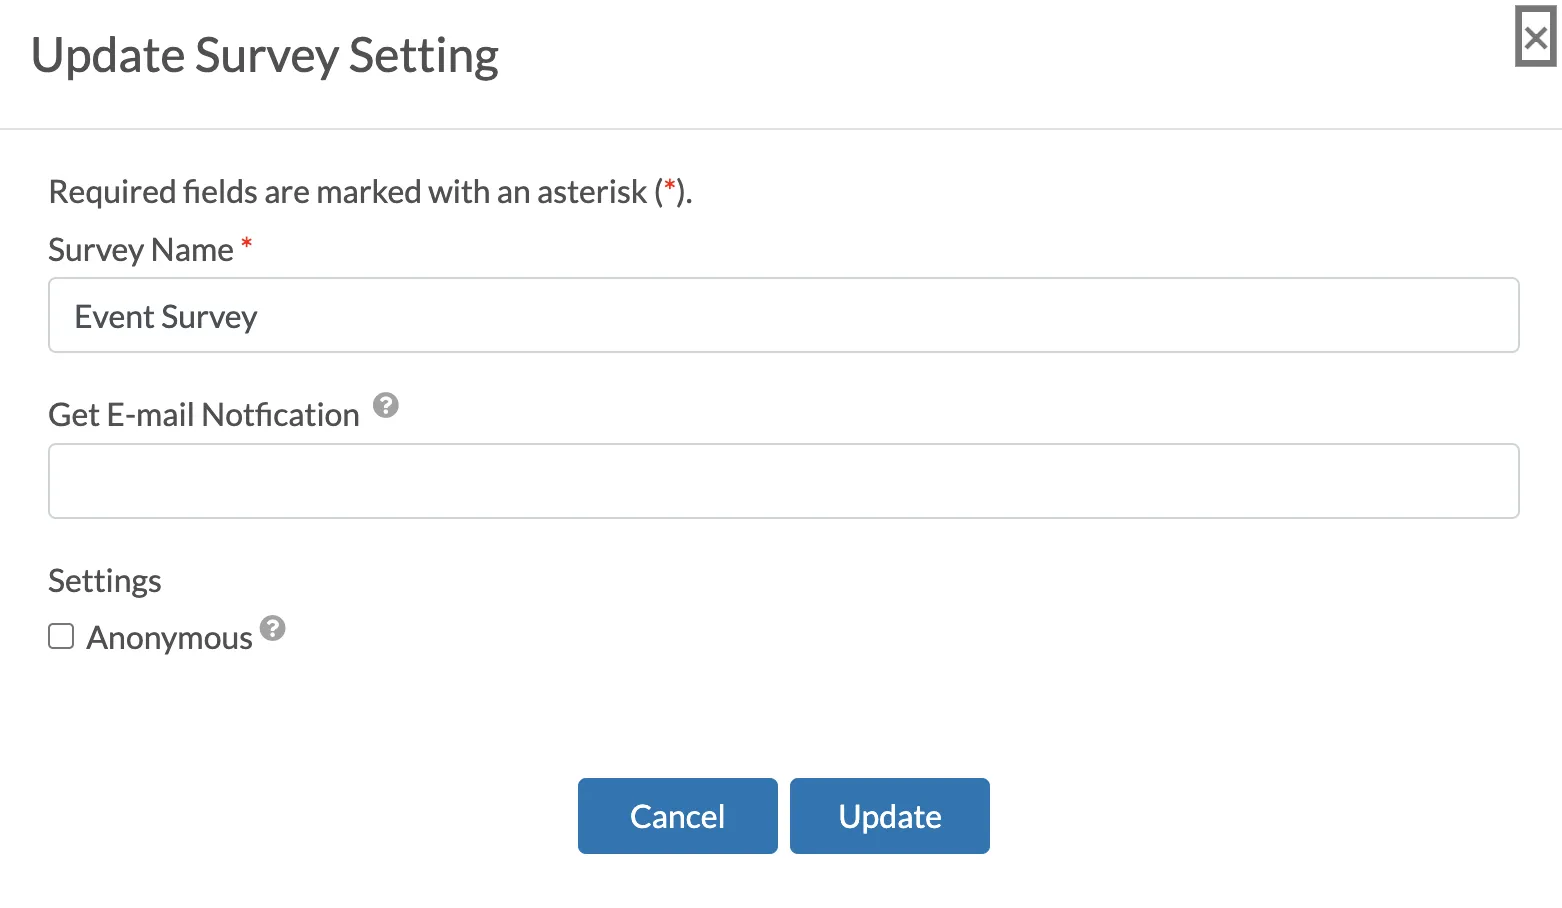The height and width of the screenshot is (908, 1562).
Task: Click the Survey Name field label
Action: pyautogui.click(x=141, y=249)
